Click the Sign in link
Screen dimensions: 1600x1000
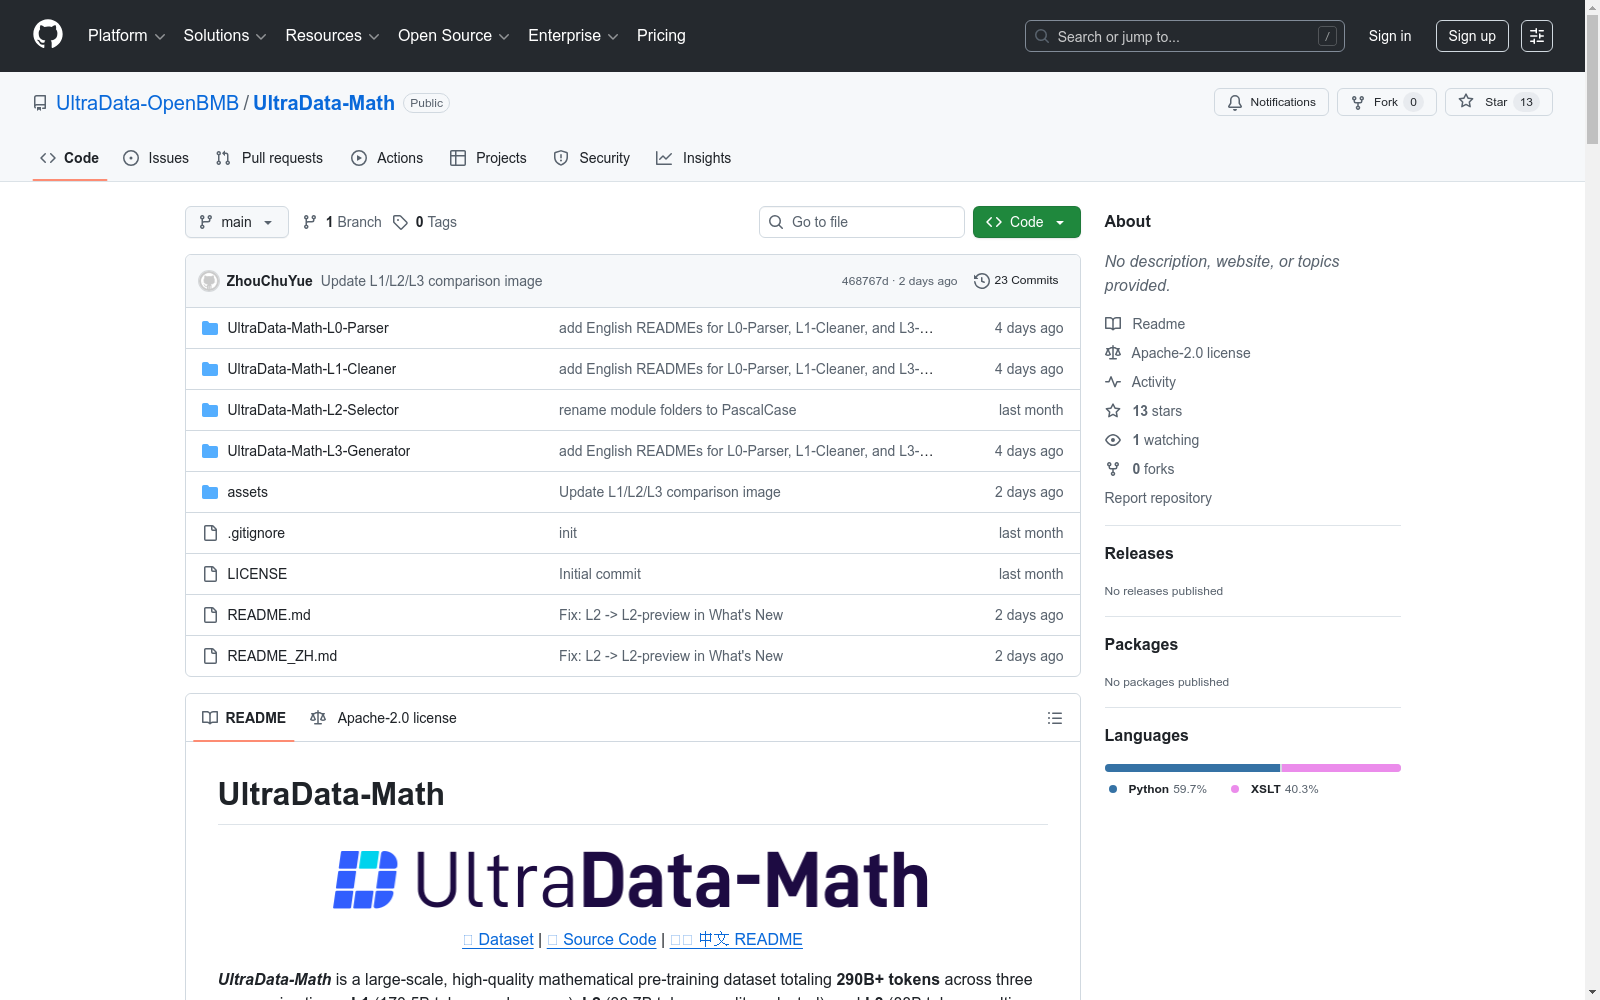coord(1390,36)
